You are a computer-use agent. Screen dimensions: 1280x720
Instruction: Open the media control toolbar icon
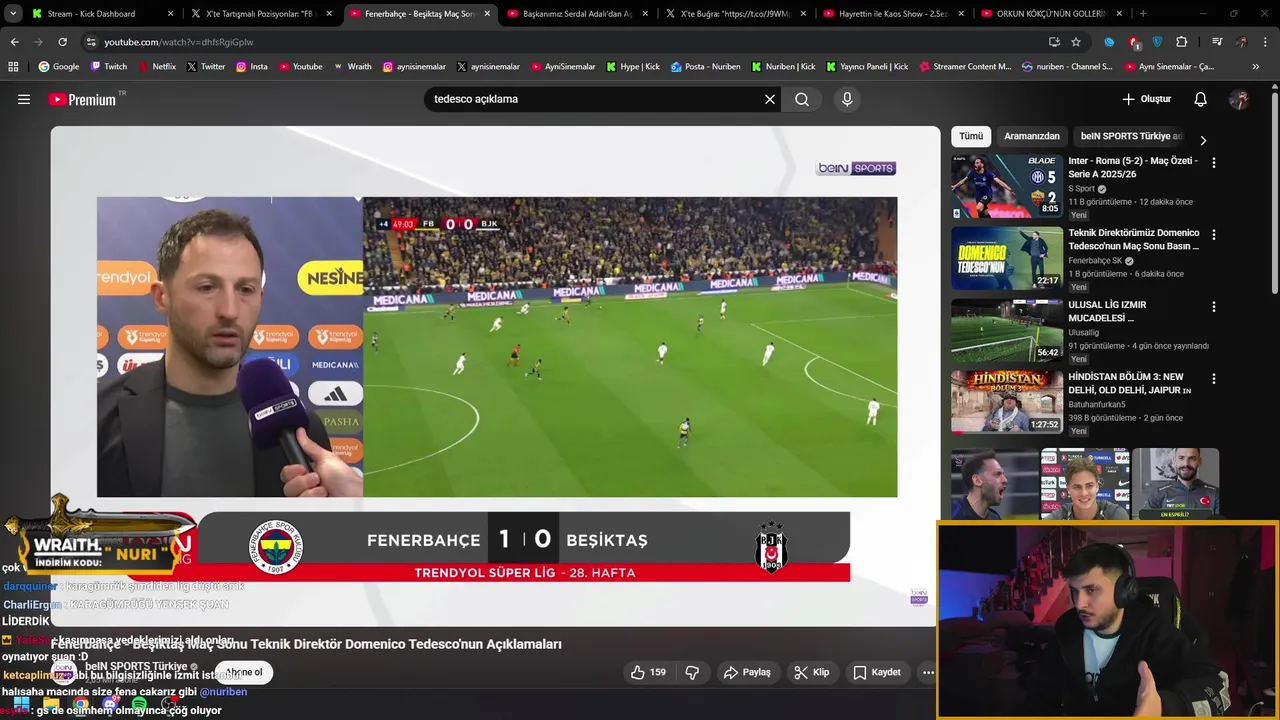point(1217,42)
